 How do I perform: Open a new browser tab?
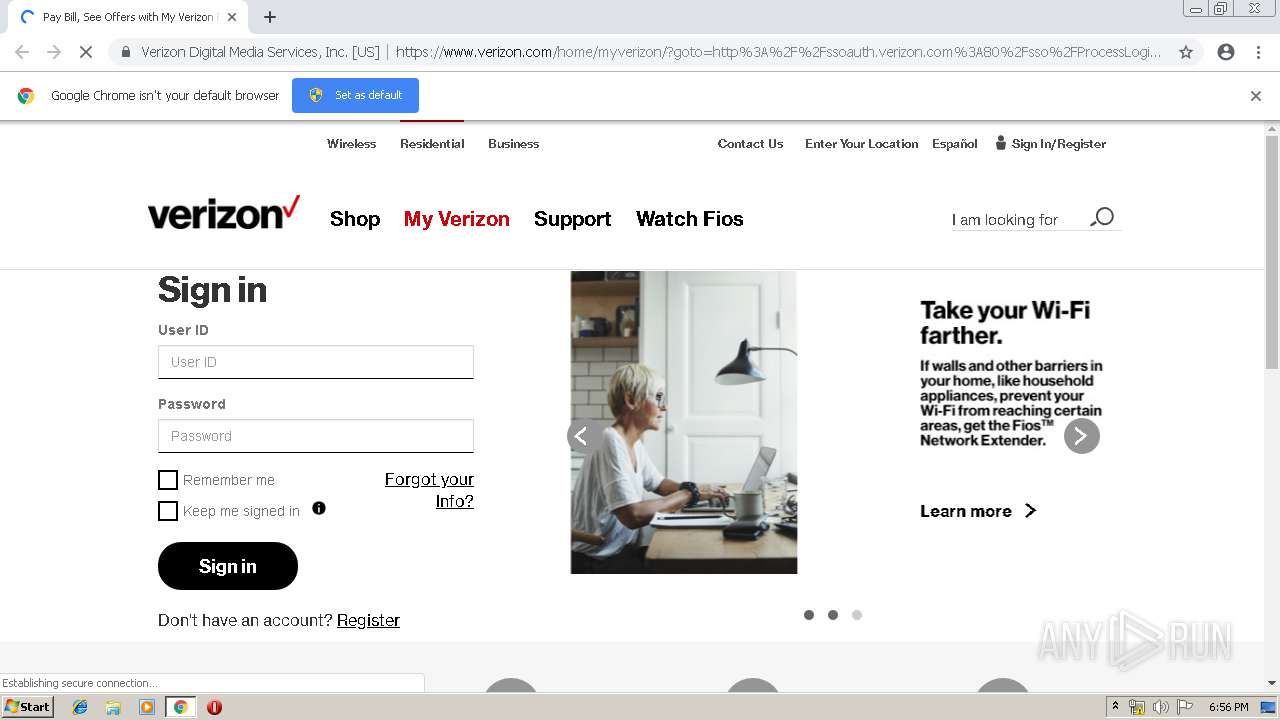point(270,17)
